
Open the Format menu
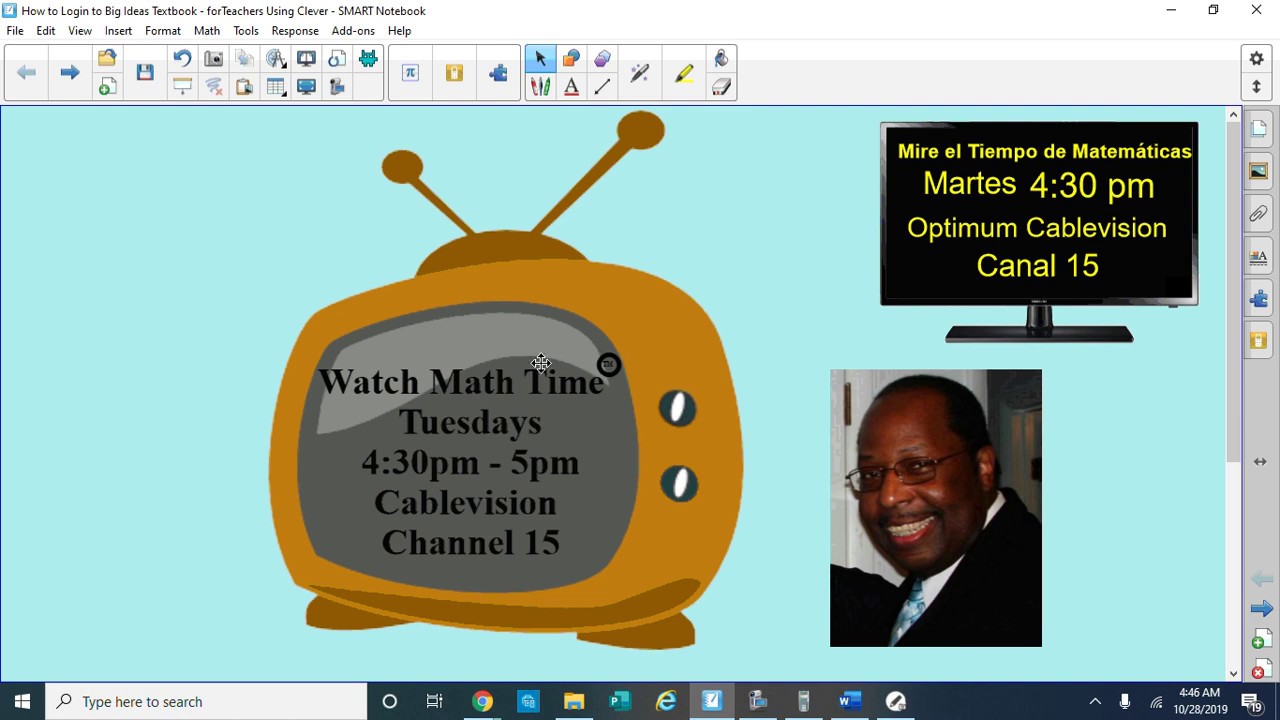(163, 31)
